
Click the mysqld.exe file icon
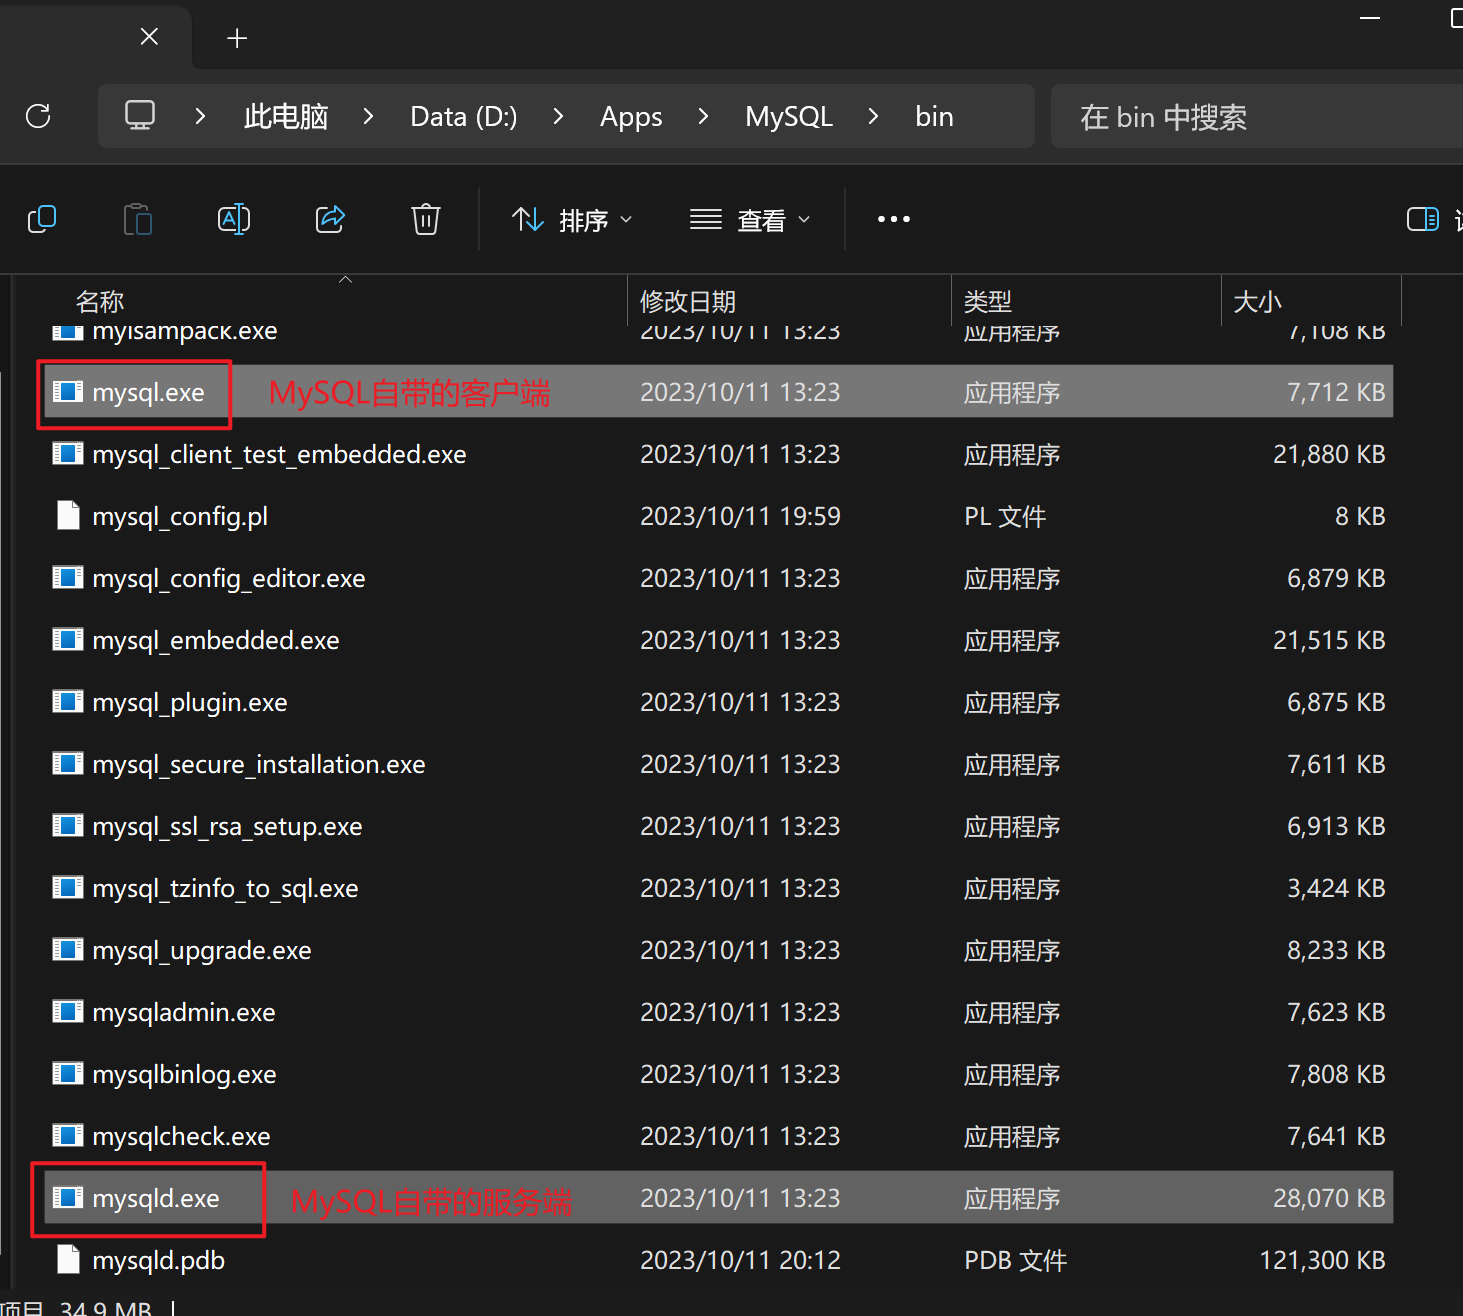click(x=68, y=1197)
